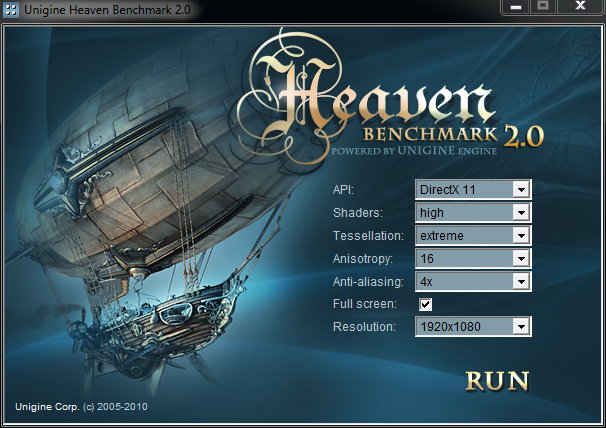Image resolution: width=606 pixels, height=428 pixels.
Task: Click the Full screen: label
Action: [x=365, y=304]
